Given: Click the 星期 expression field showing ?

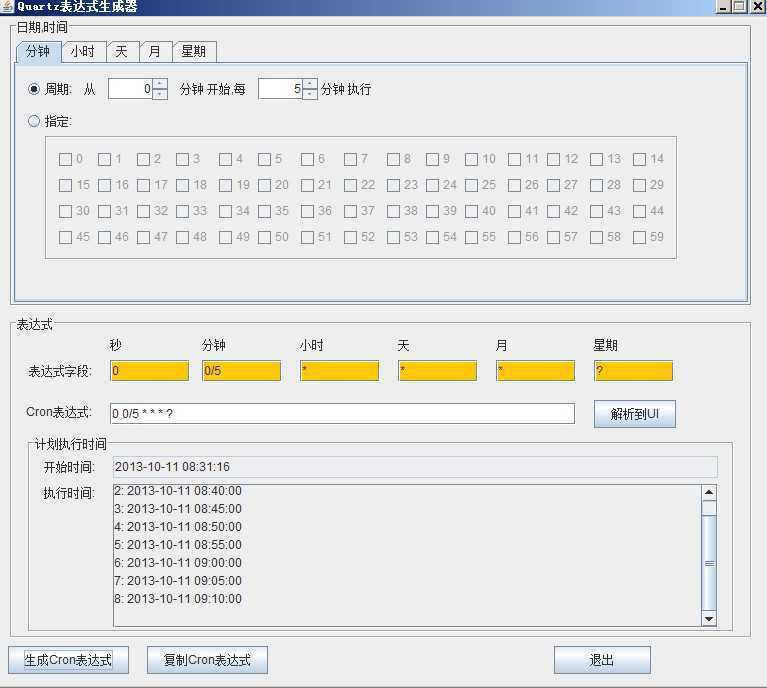Looking at the screenshot, I should click(633, 370).
